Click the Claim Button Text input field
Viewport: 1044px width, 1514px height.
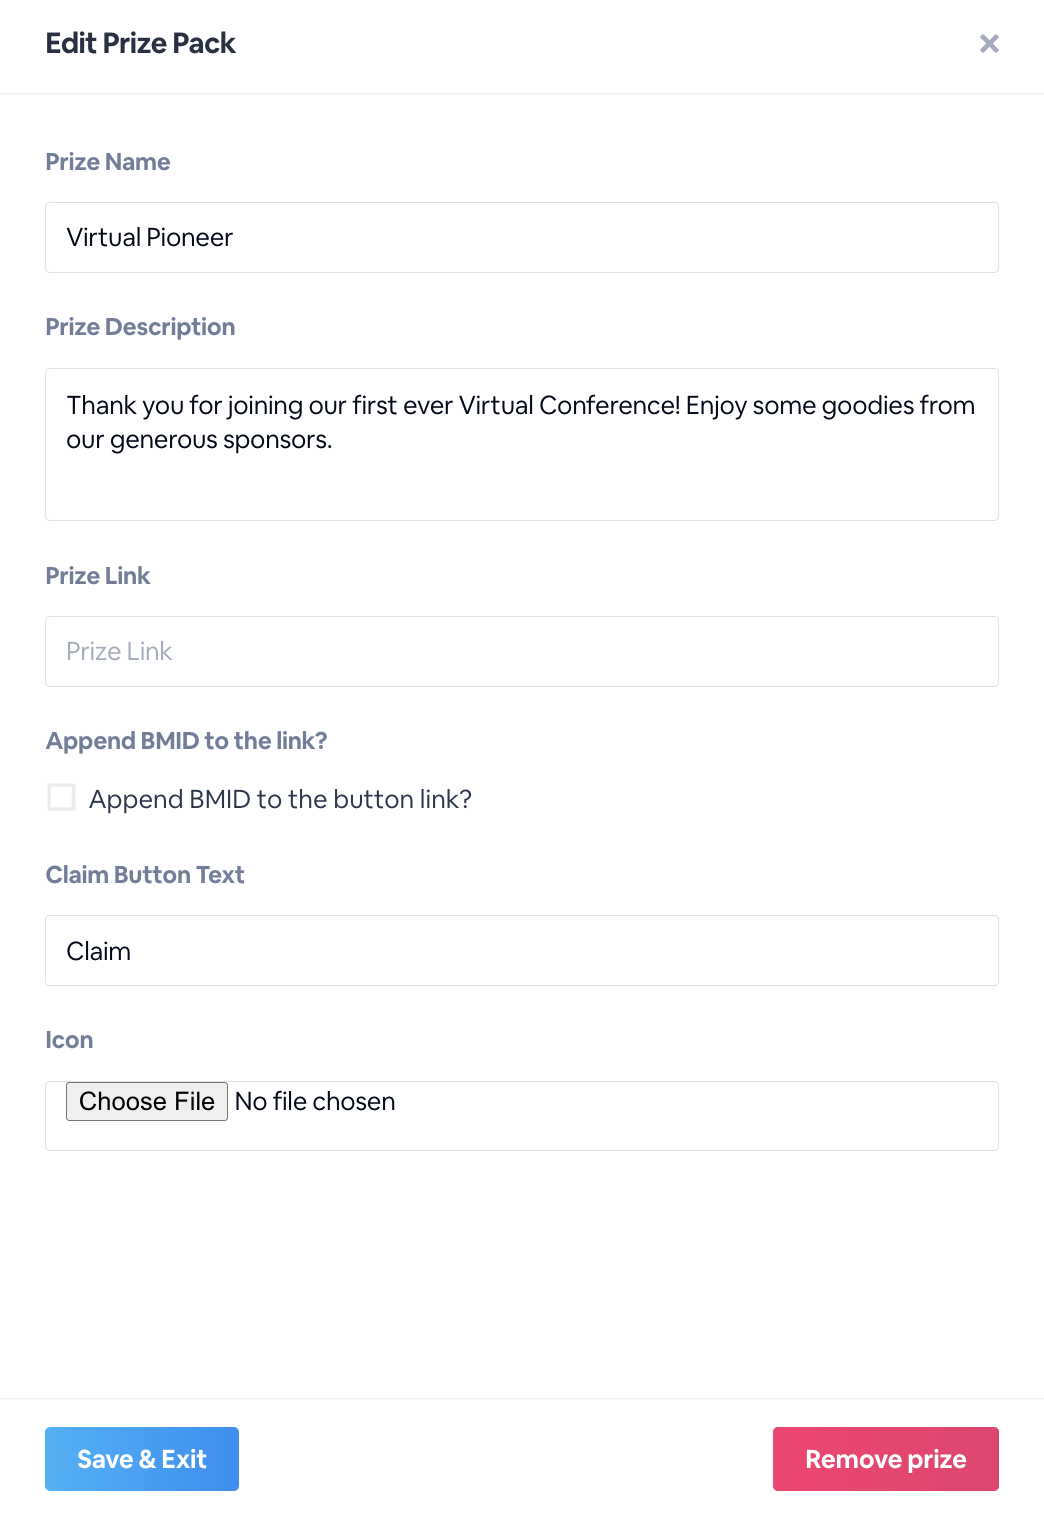(x=522, y=950)
